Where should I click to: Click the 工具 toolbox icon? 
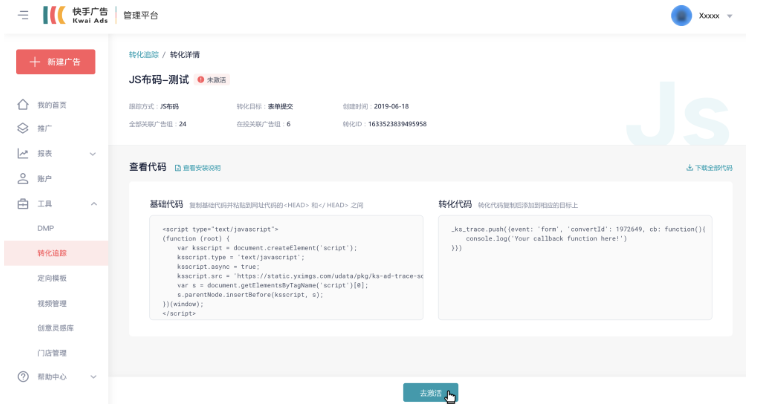[23, 204]
